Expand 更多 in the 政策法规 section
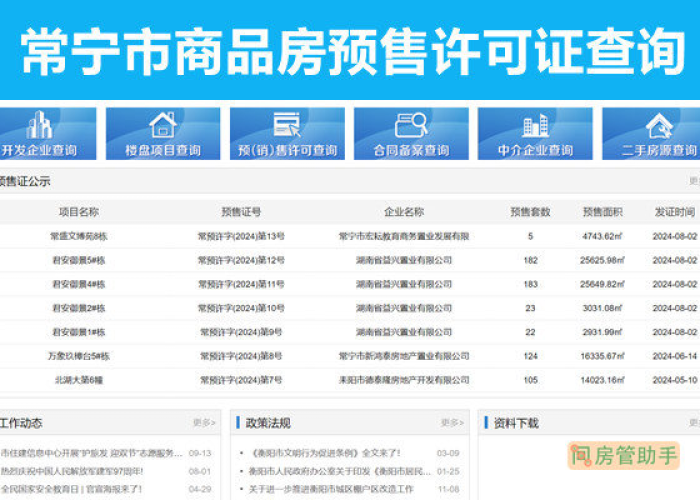Viewport: 700px width, 500px height. click(451, 423)
